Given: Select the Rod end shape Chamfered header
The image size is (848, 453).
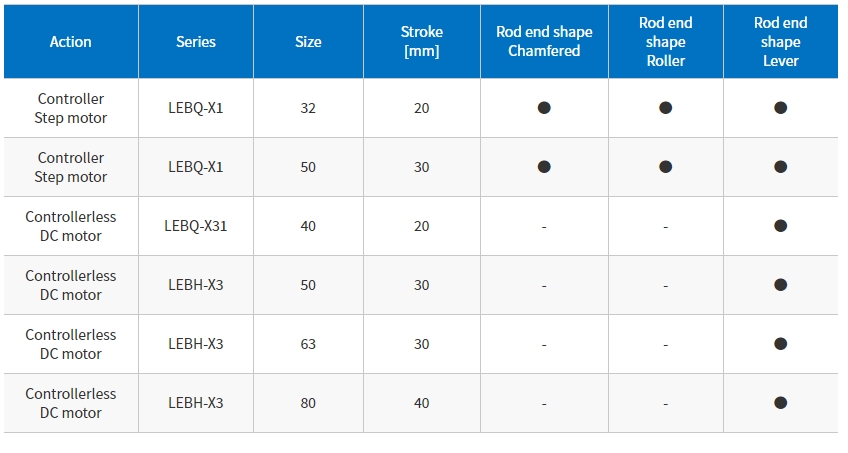Looking at the screenshot, I should click(x=544, y=42).
